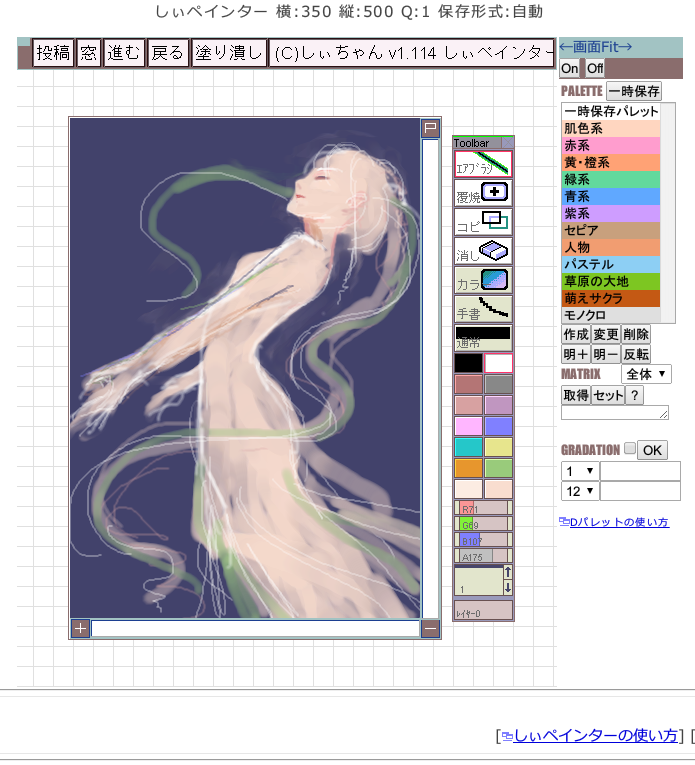This screenshot has height=765, width=695.
Task: Zoom out with the minus button
Action: (x=430, y=628)
